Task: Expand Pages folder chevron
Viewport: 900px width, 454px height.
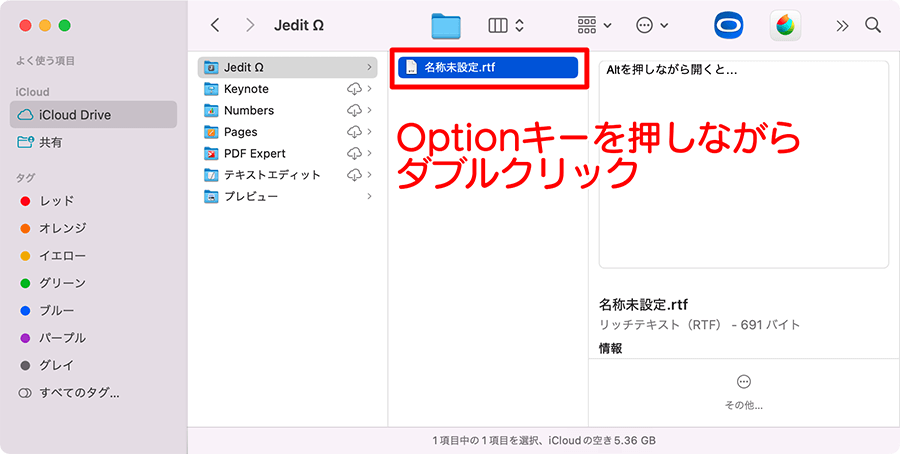Action: click(x=369, y=132)
